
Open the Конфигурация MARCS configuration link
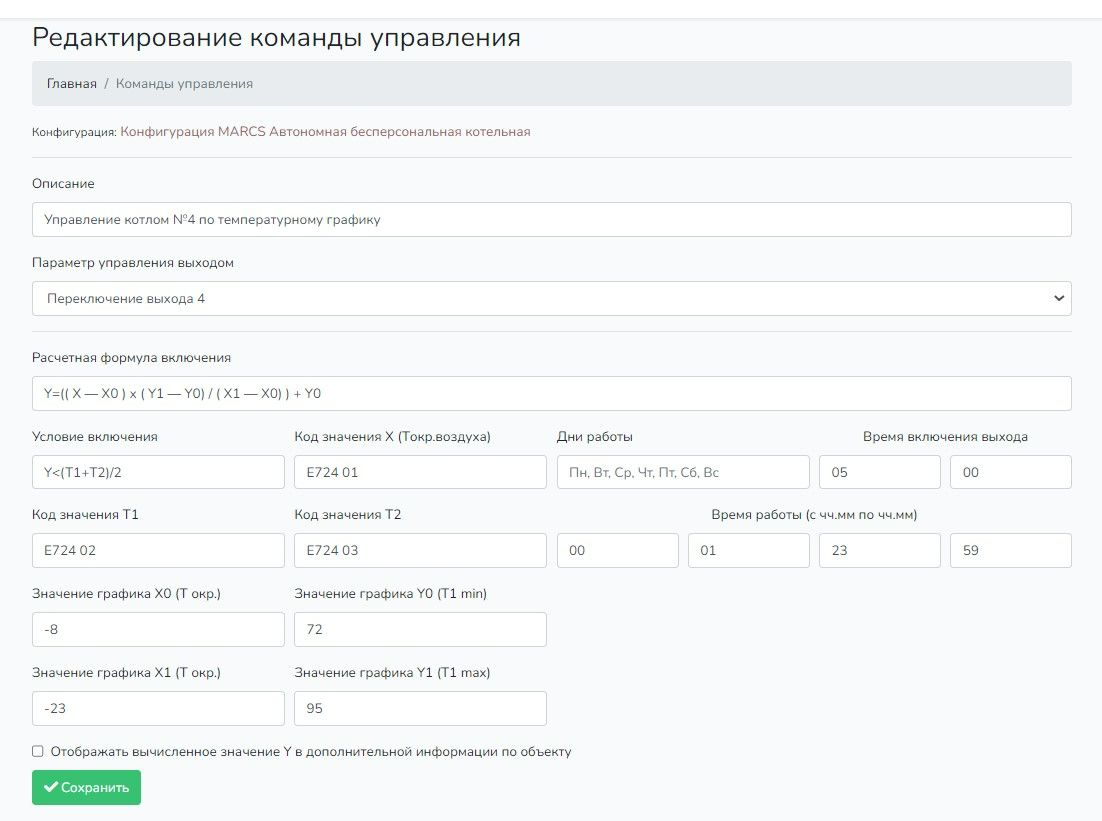tap(325, 131)
